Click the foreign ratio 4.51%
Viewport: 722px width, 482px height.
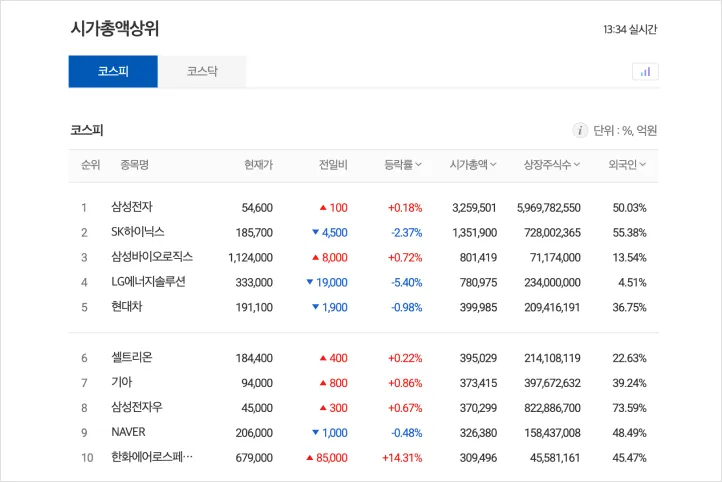click(x=632, y=283)
